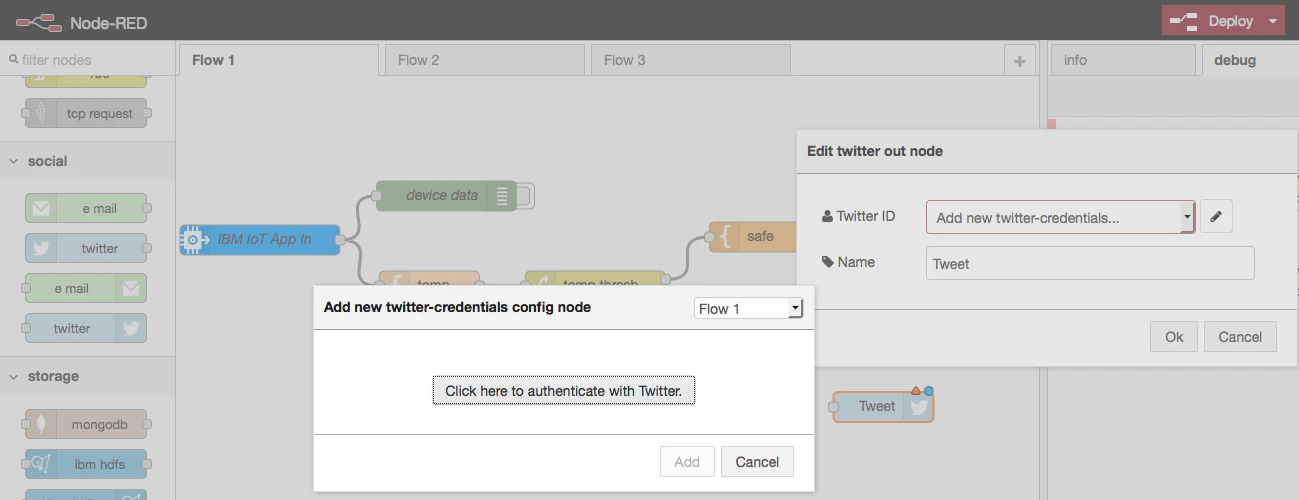
Task: Collapse the social palette category
Action: click(87, 161)
